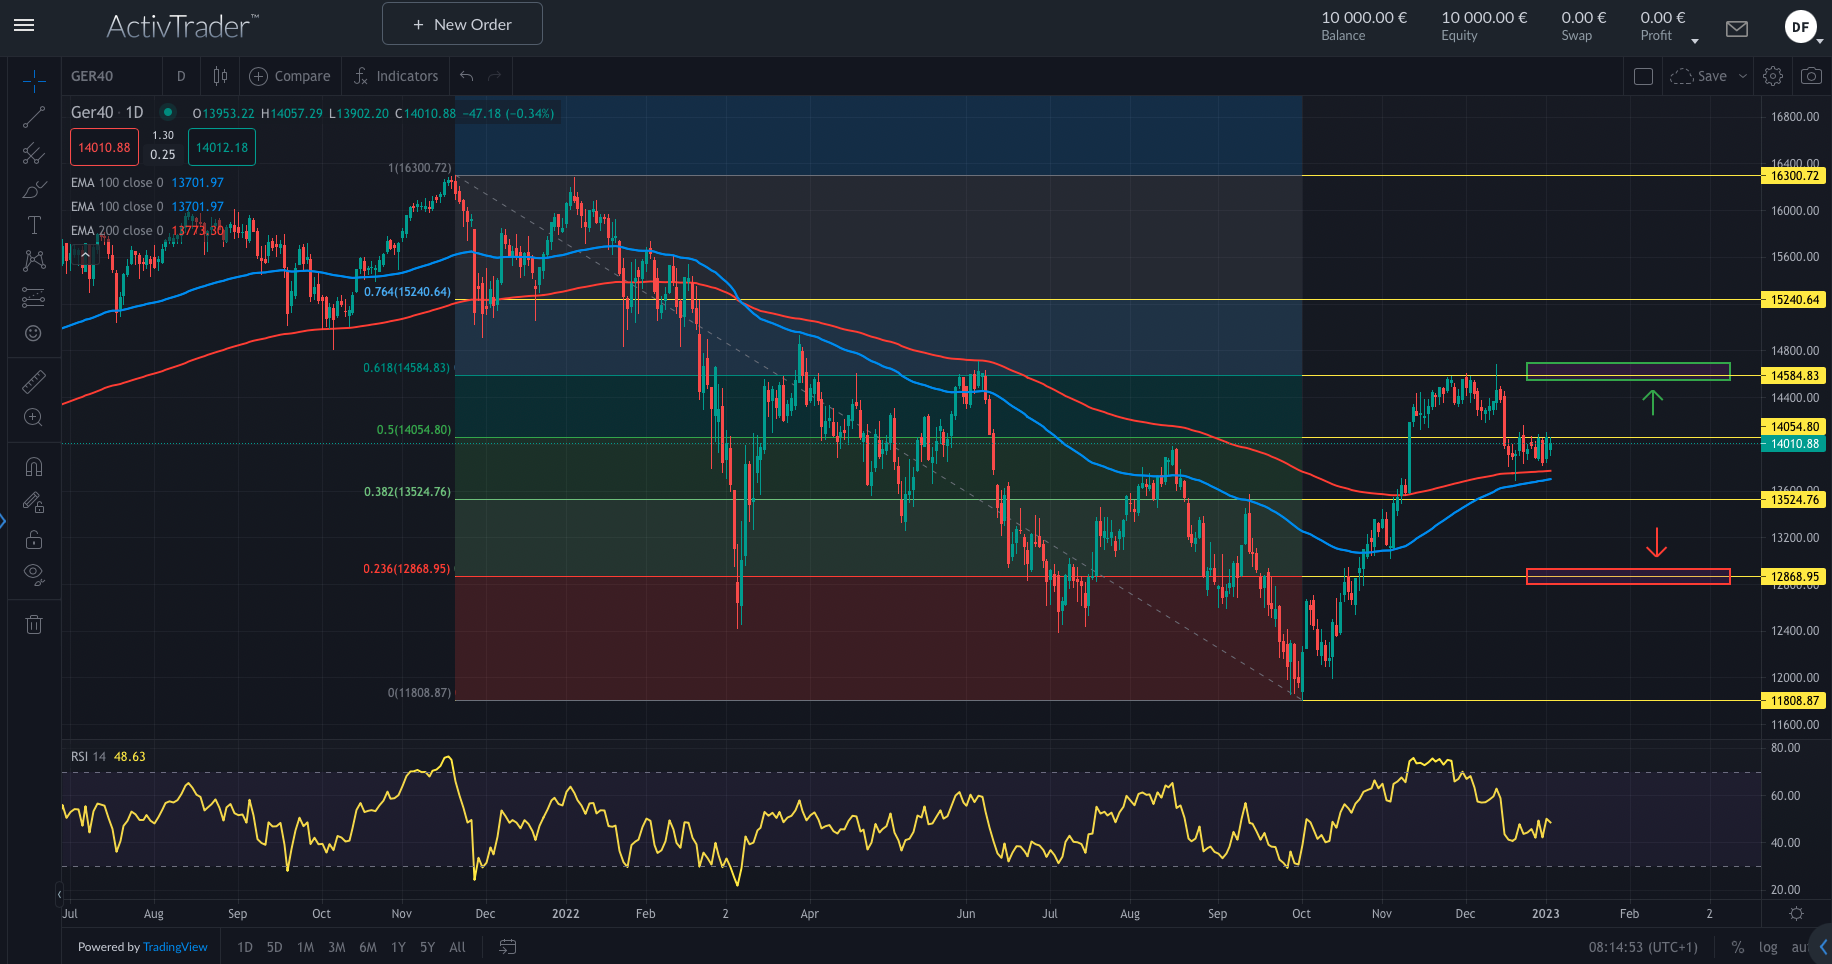Open the D timeframe dropdown
The image size is (1832, 964).
[x=181, y=75]
